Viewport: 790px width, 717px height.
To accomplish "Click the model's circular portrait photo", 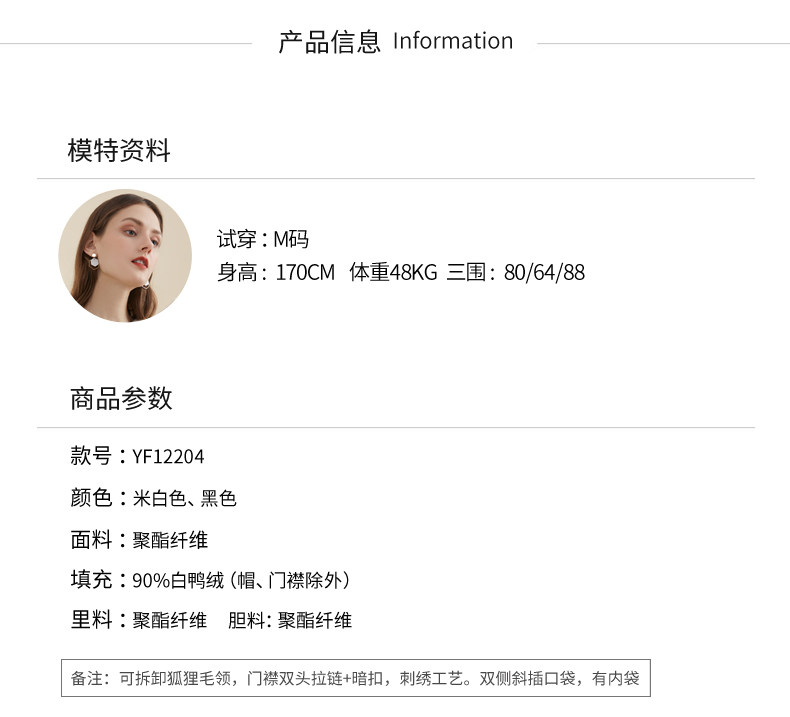I will pyautogui.click(x=125, y=255).
